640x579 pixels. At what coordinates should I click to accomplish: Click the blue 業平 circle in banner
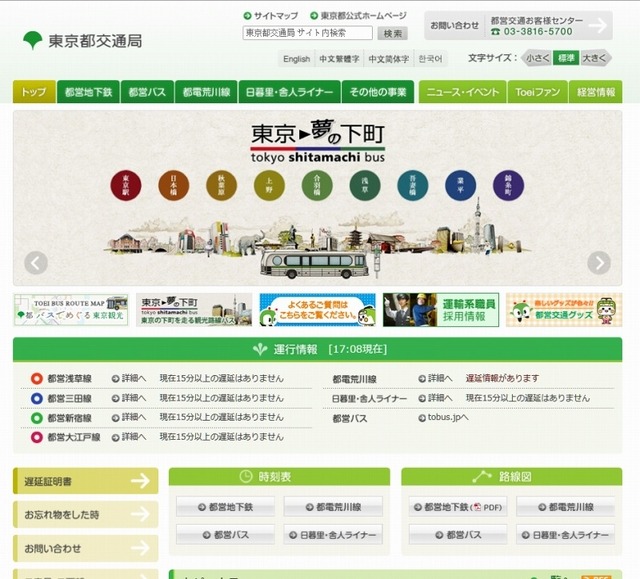click(x=460, y=185)
